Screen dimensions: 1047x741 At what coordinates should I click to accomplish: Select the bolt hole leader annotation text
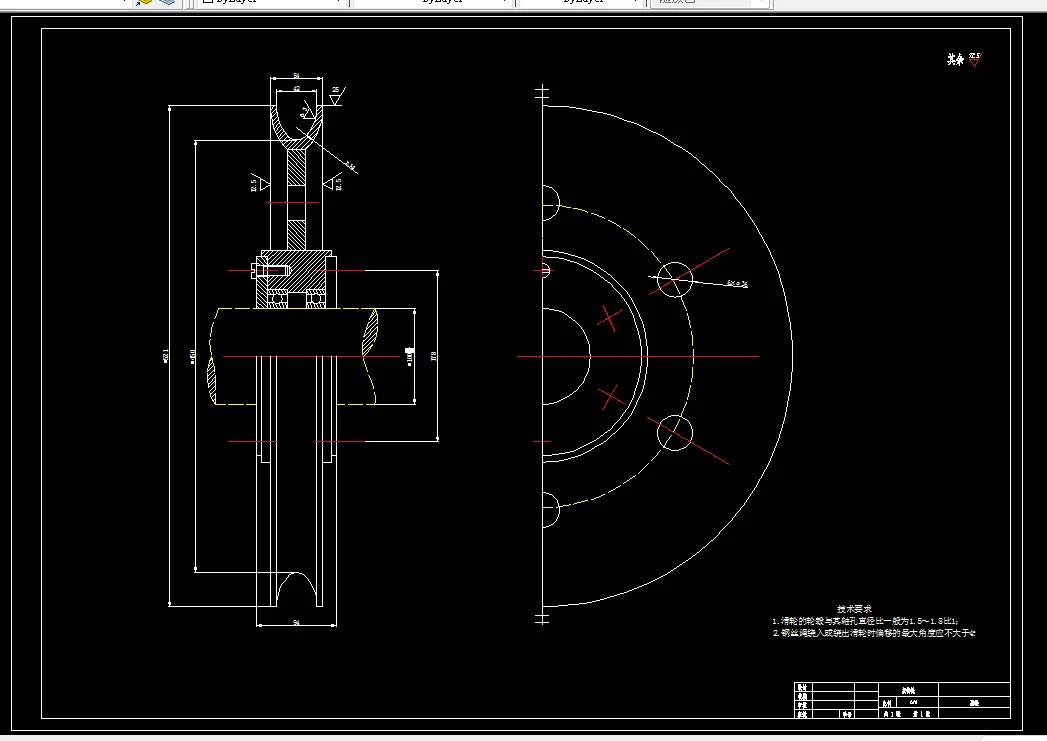click(x=737, y=283)
